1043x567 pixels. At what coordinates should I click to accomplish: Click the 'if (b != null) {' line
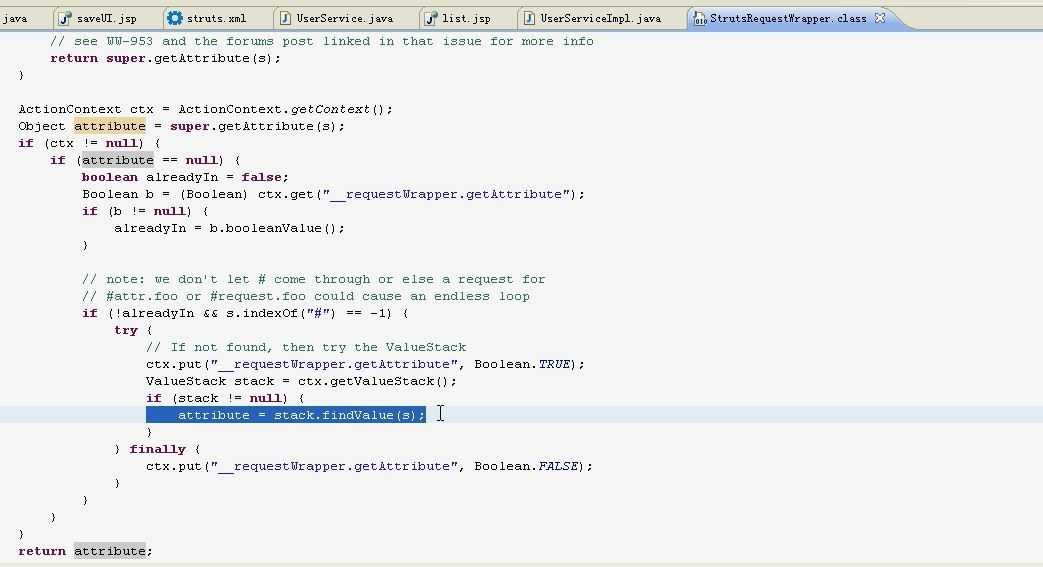[x=145, y=211]
